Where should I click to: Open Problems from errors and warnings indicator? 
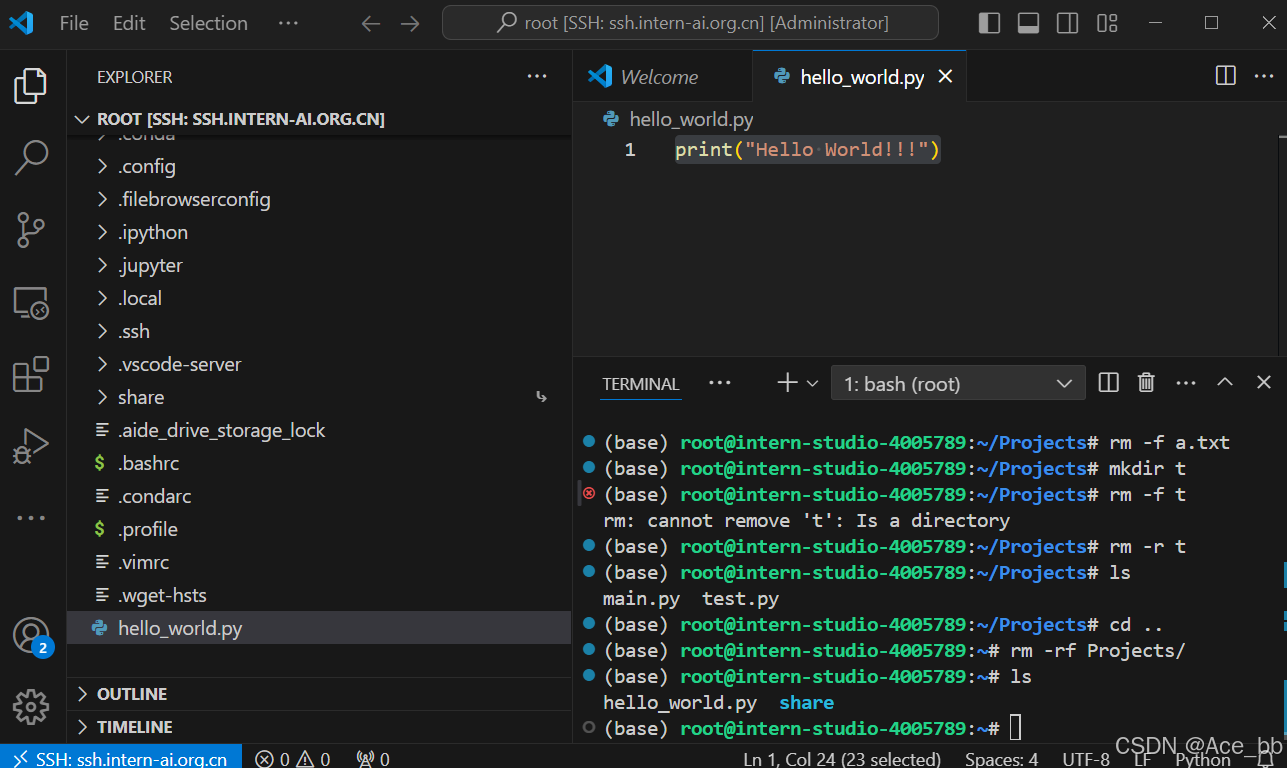pyautogui.click(x=292, y=759)
